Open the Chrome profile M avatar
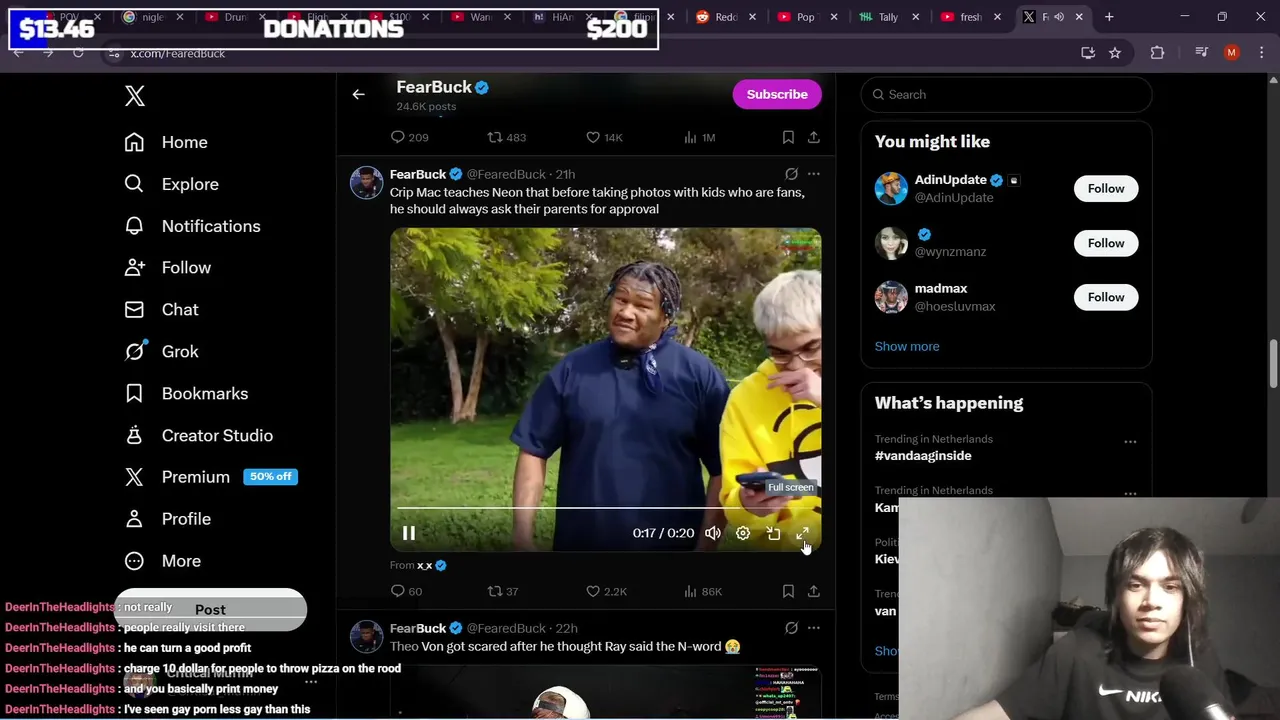The width and height of the screenshot is (1280, 720). [x=1232, y=53]
